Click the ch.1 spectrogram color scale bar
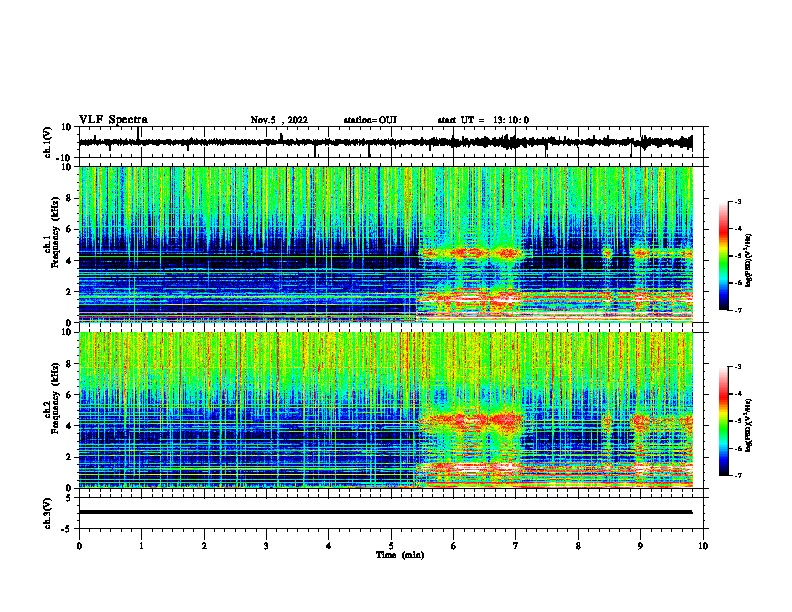This screenshot has height=612, width=792. [724, 256]
